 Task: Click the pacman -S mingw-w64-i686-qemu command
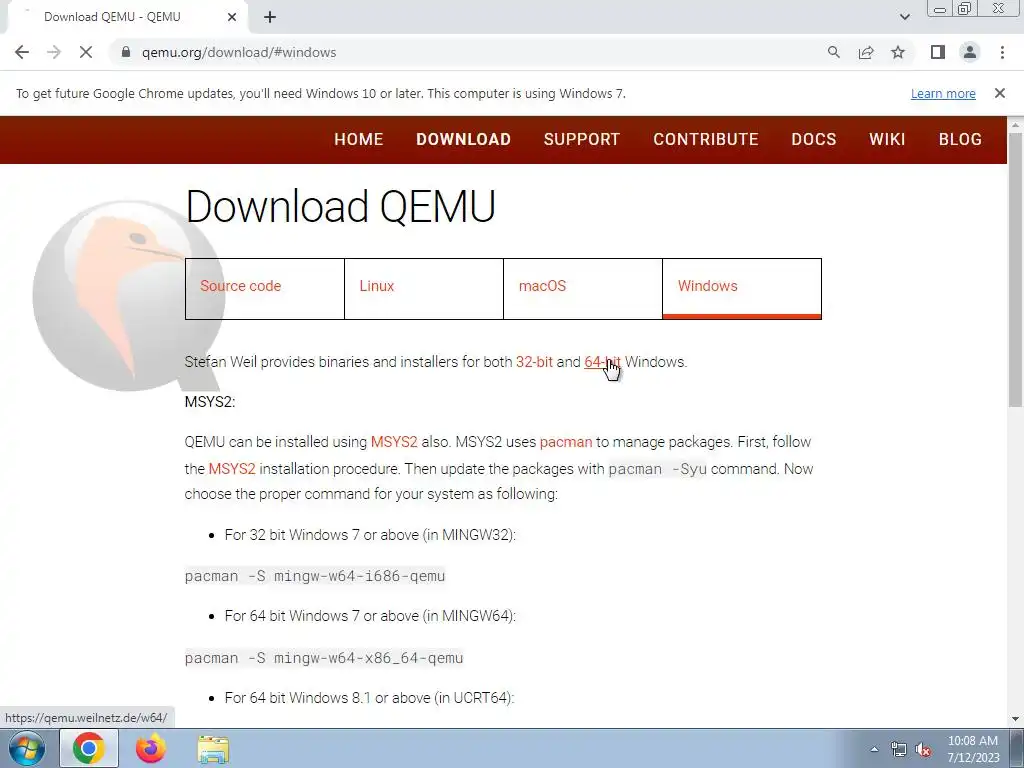(315, 576)
